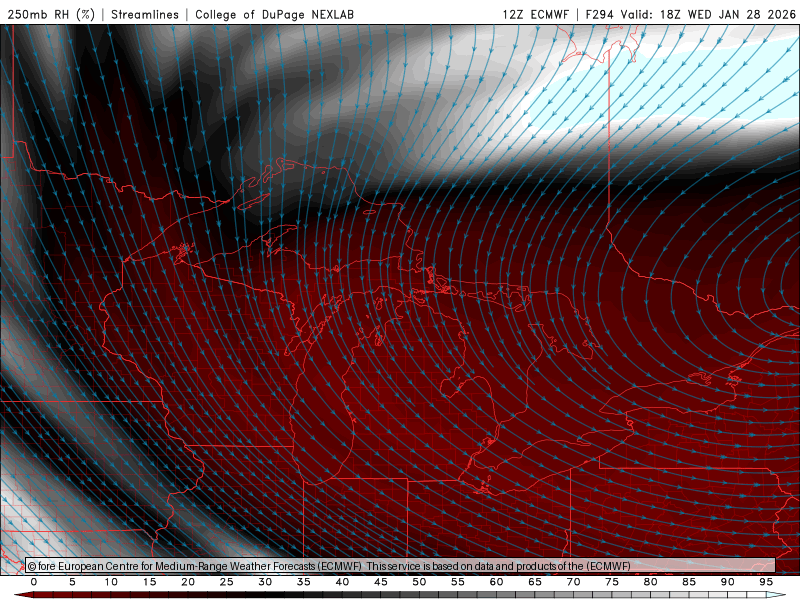This screenshot has height=600, width=800.
Task: Click the "F294" forecast hour label
Action: (x=599, y=14)
